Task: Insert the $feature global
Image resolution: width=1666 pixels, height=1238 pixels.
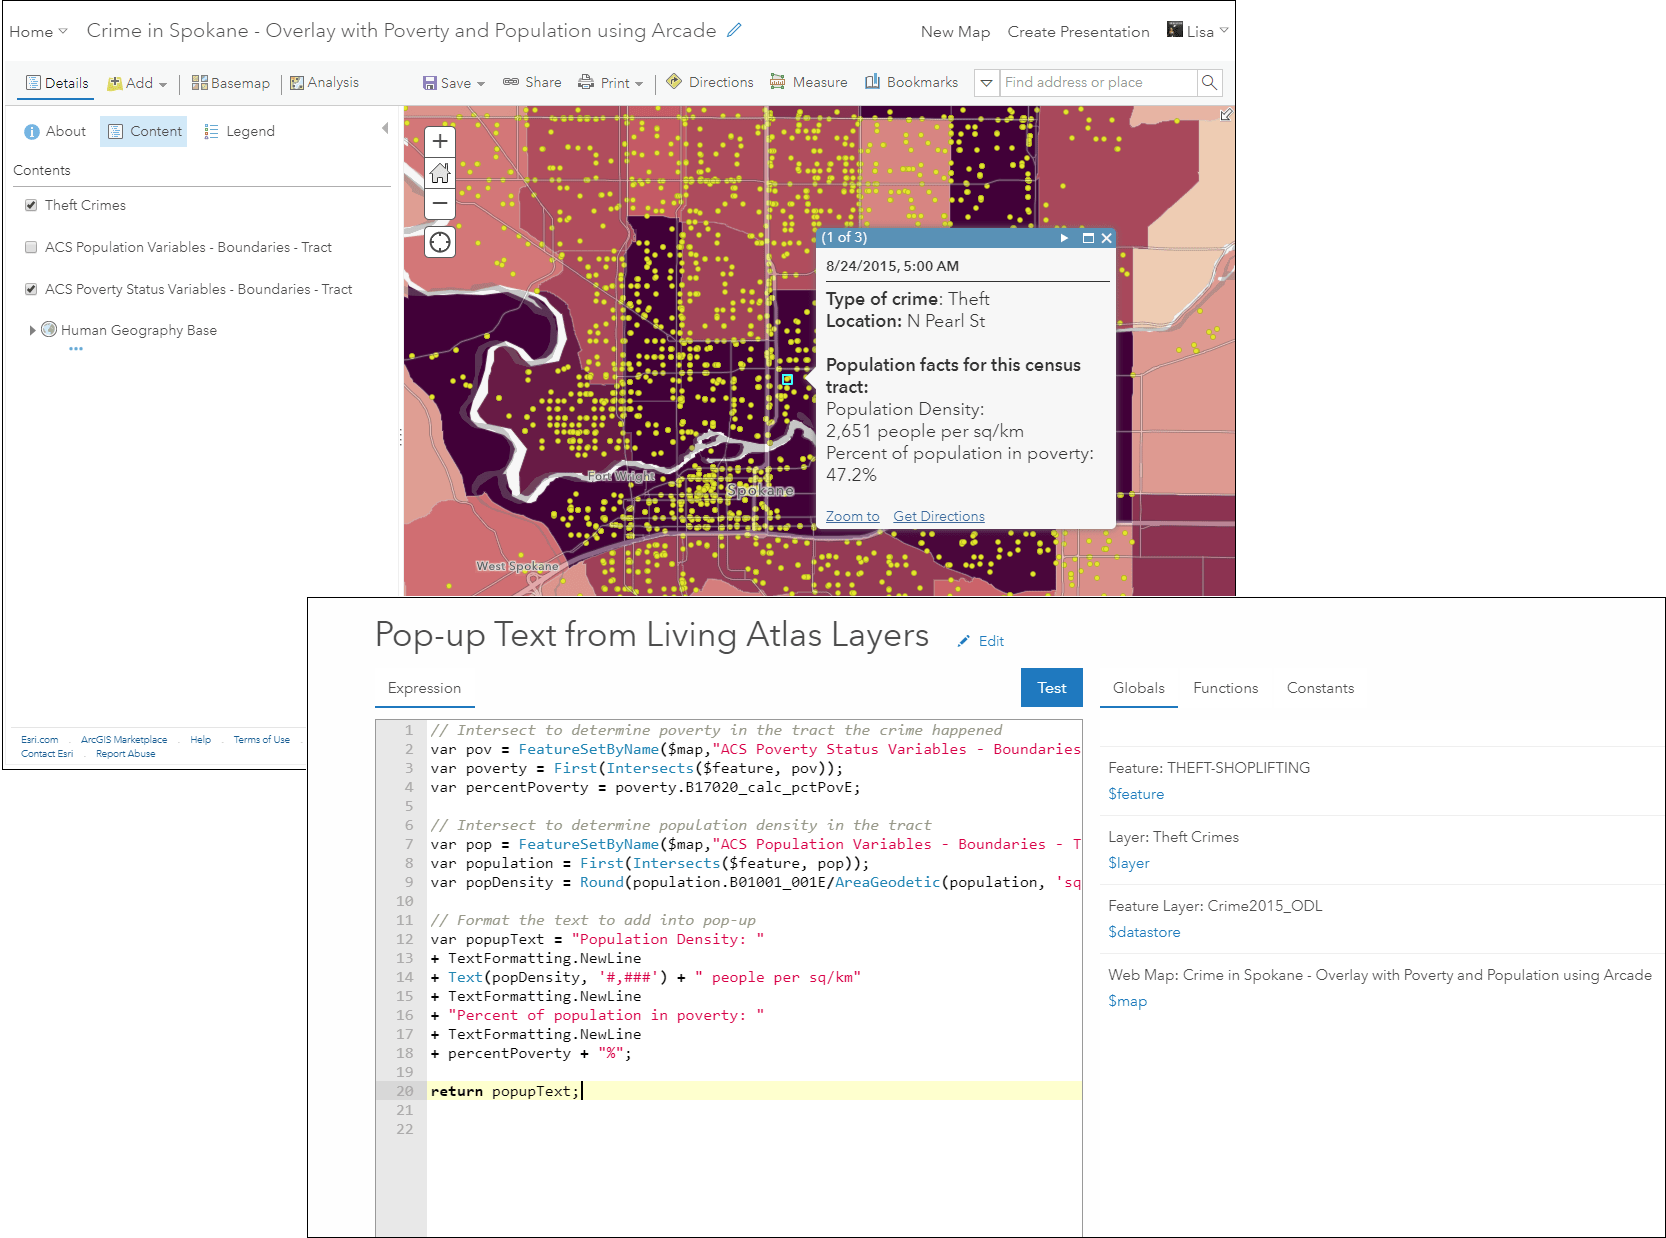Action: [x=1136, y=794]
